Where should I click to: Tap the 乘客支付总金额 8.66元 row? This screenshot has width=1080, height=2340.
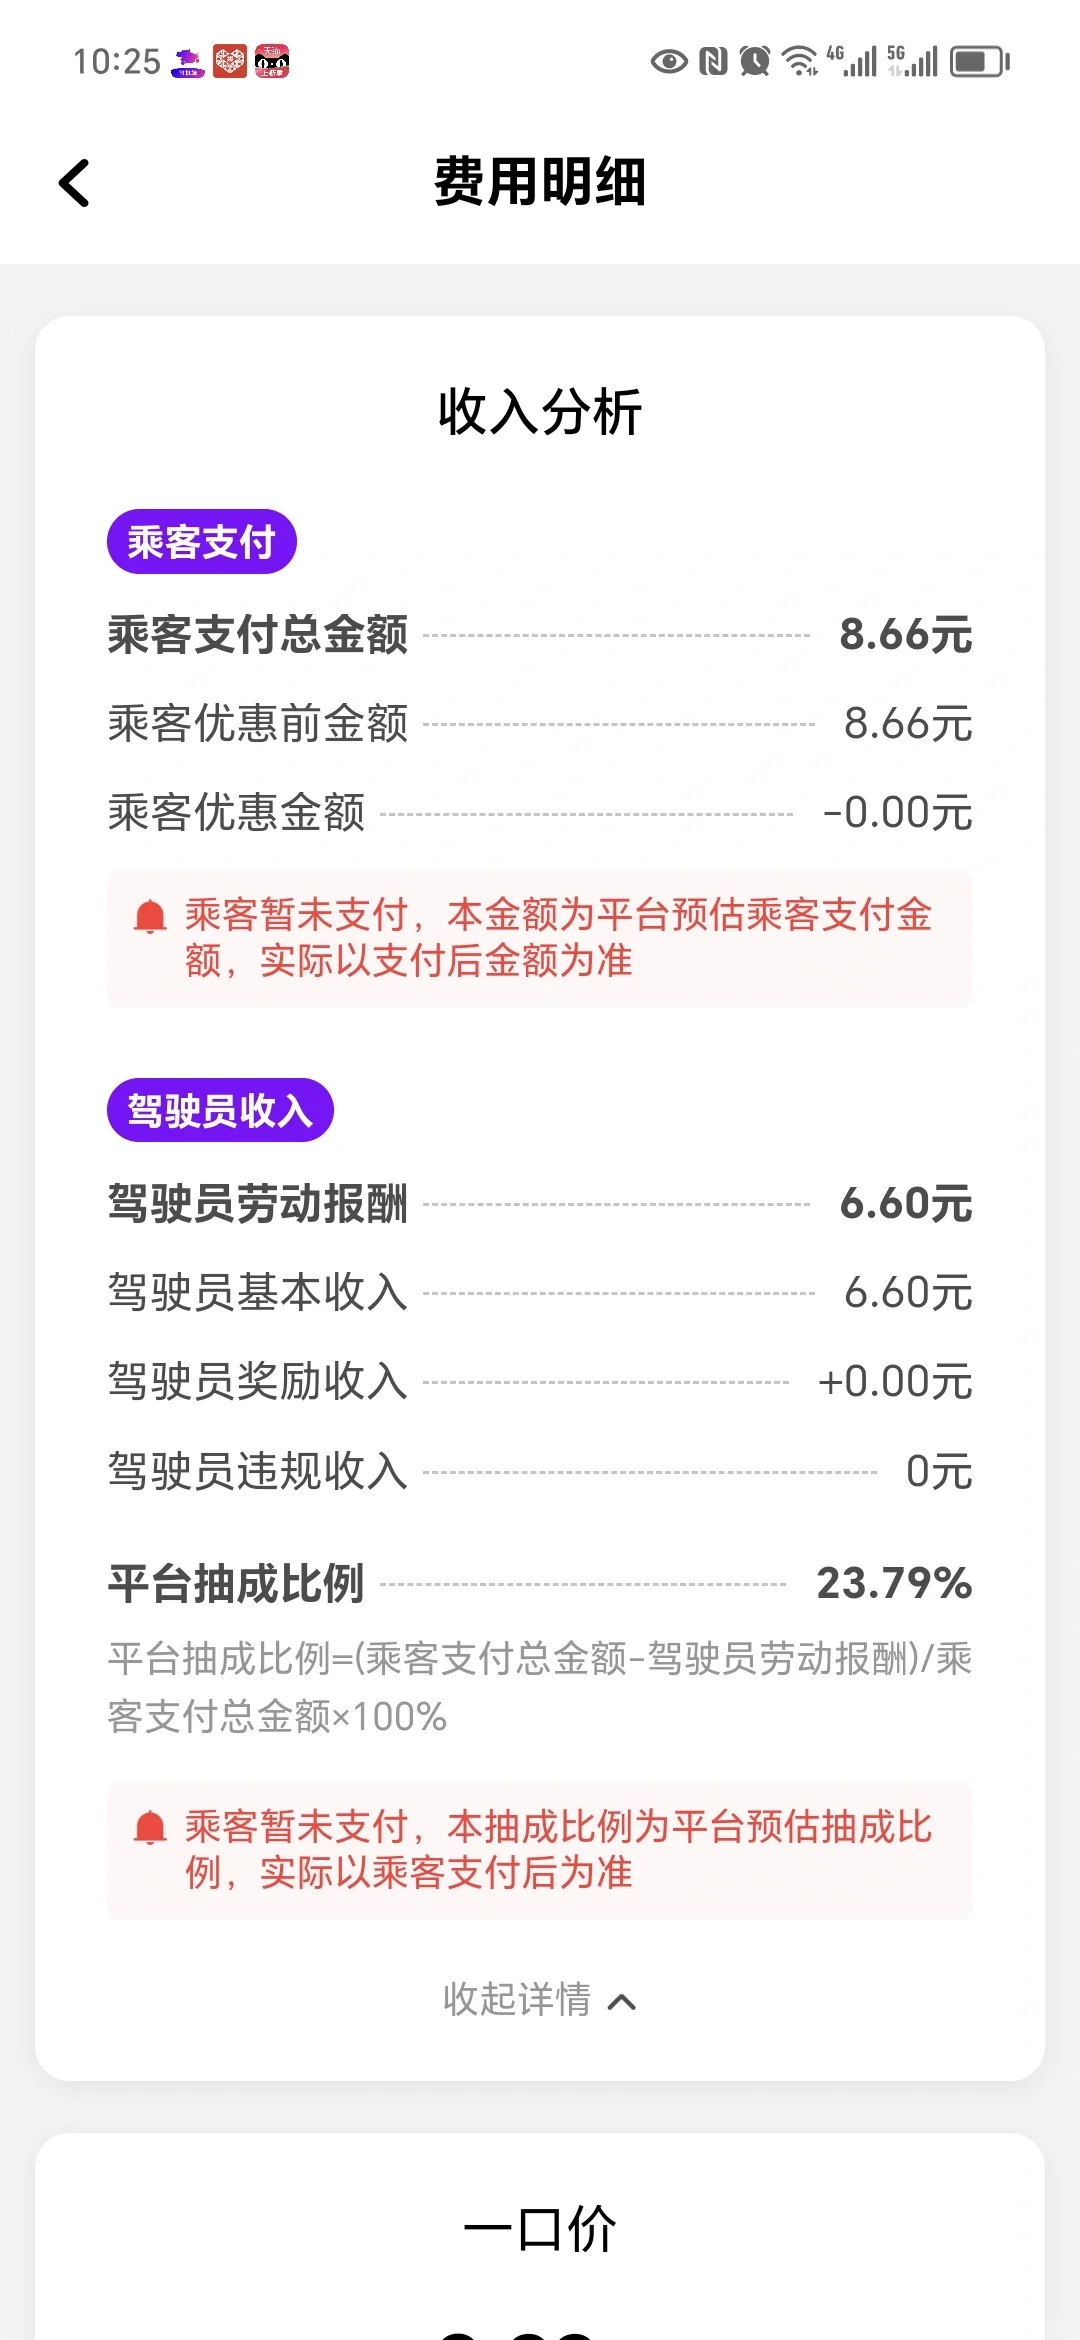coord(540,635)
